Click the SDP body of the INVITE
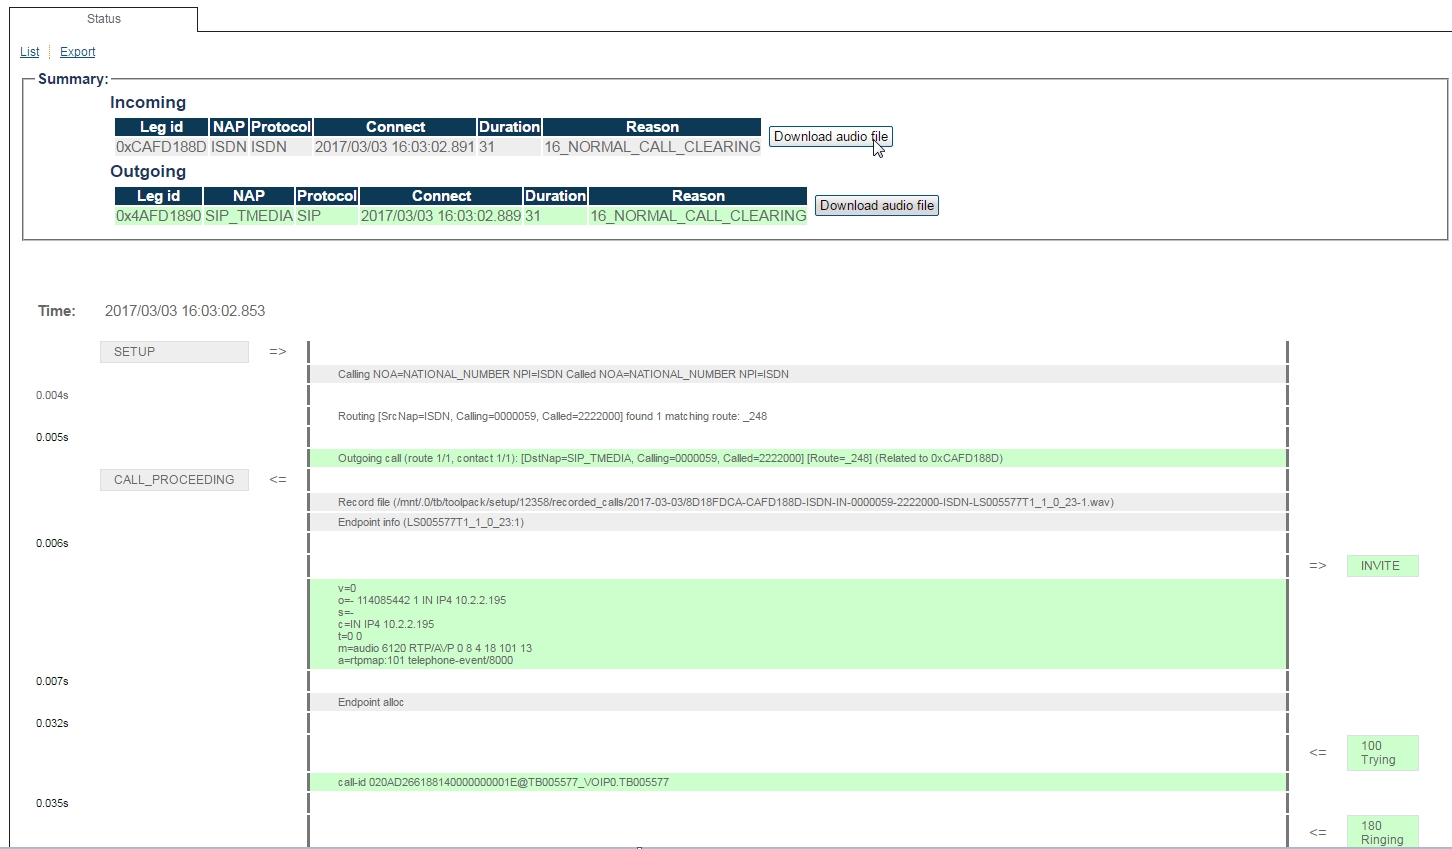Viewport: 1452px width, 849px height. pyautogui.click(x=435, y=624)
